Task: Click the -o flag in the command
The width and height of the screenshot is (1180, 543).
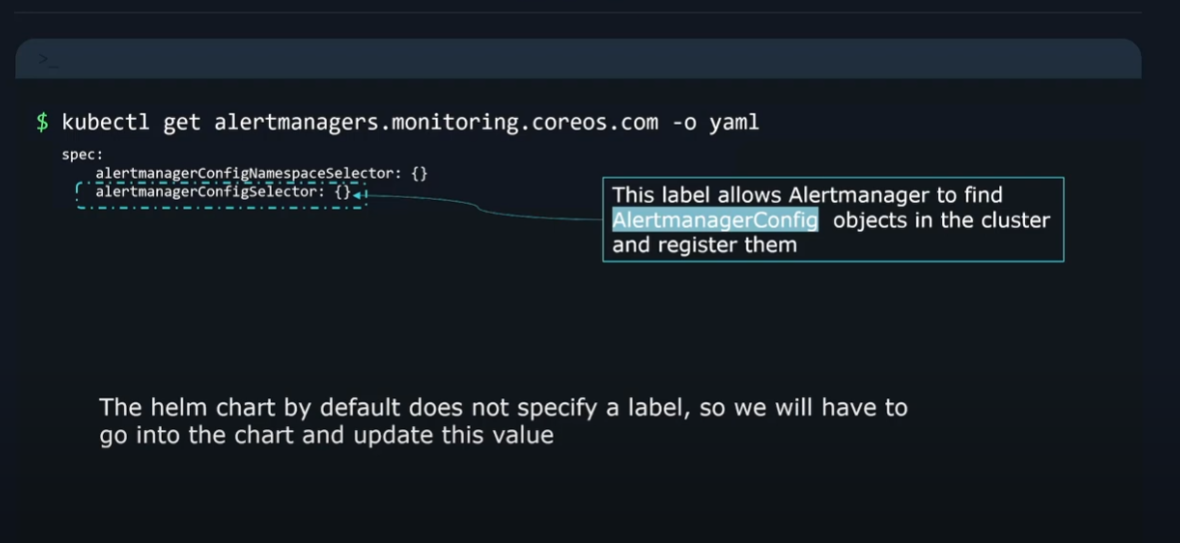Action: tap(684, 123)
